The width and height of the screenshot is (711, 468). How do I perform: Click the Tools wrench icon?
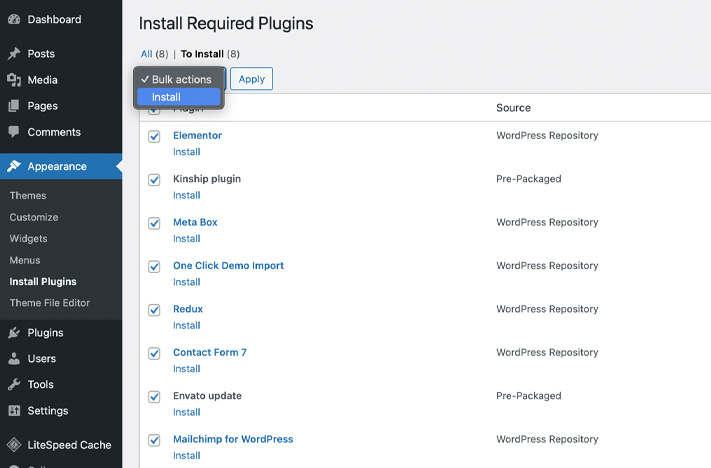click(14, 384)
